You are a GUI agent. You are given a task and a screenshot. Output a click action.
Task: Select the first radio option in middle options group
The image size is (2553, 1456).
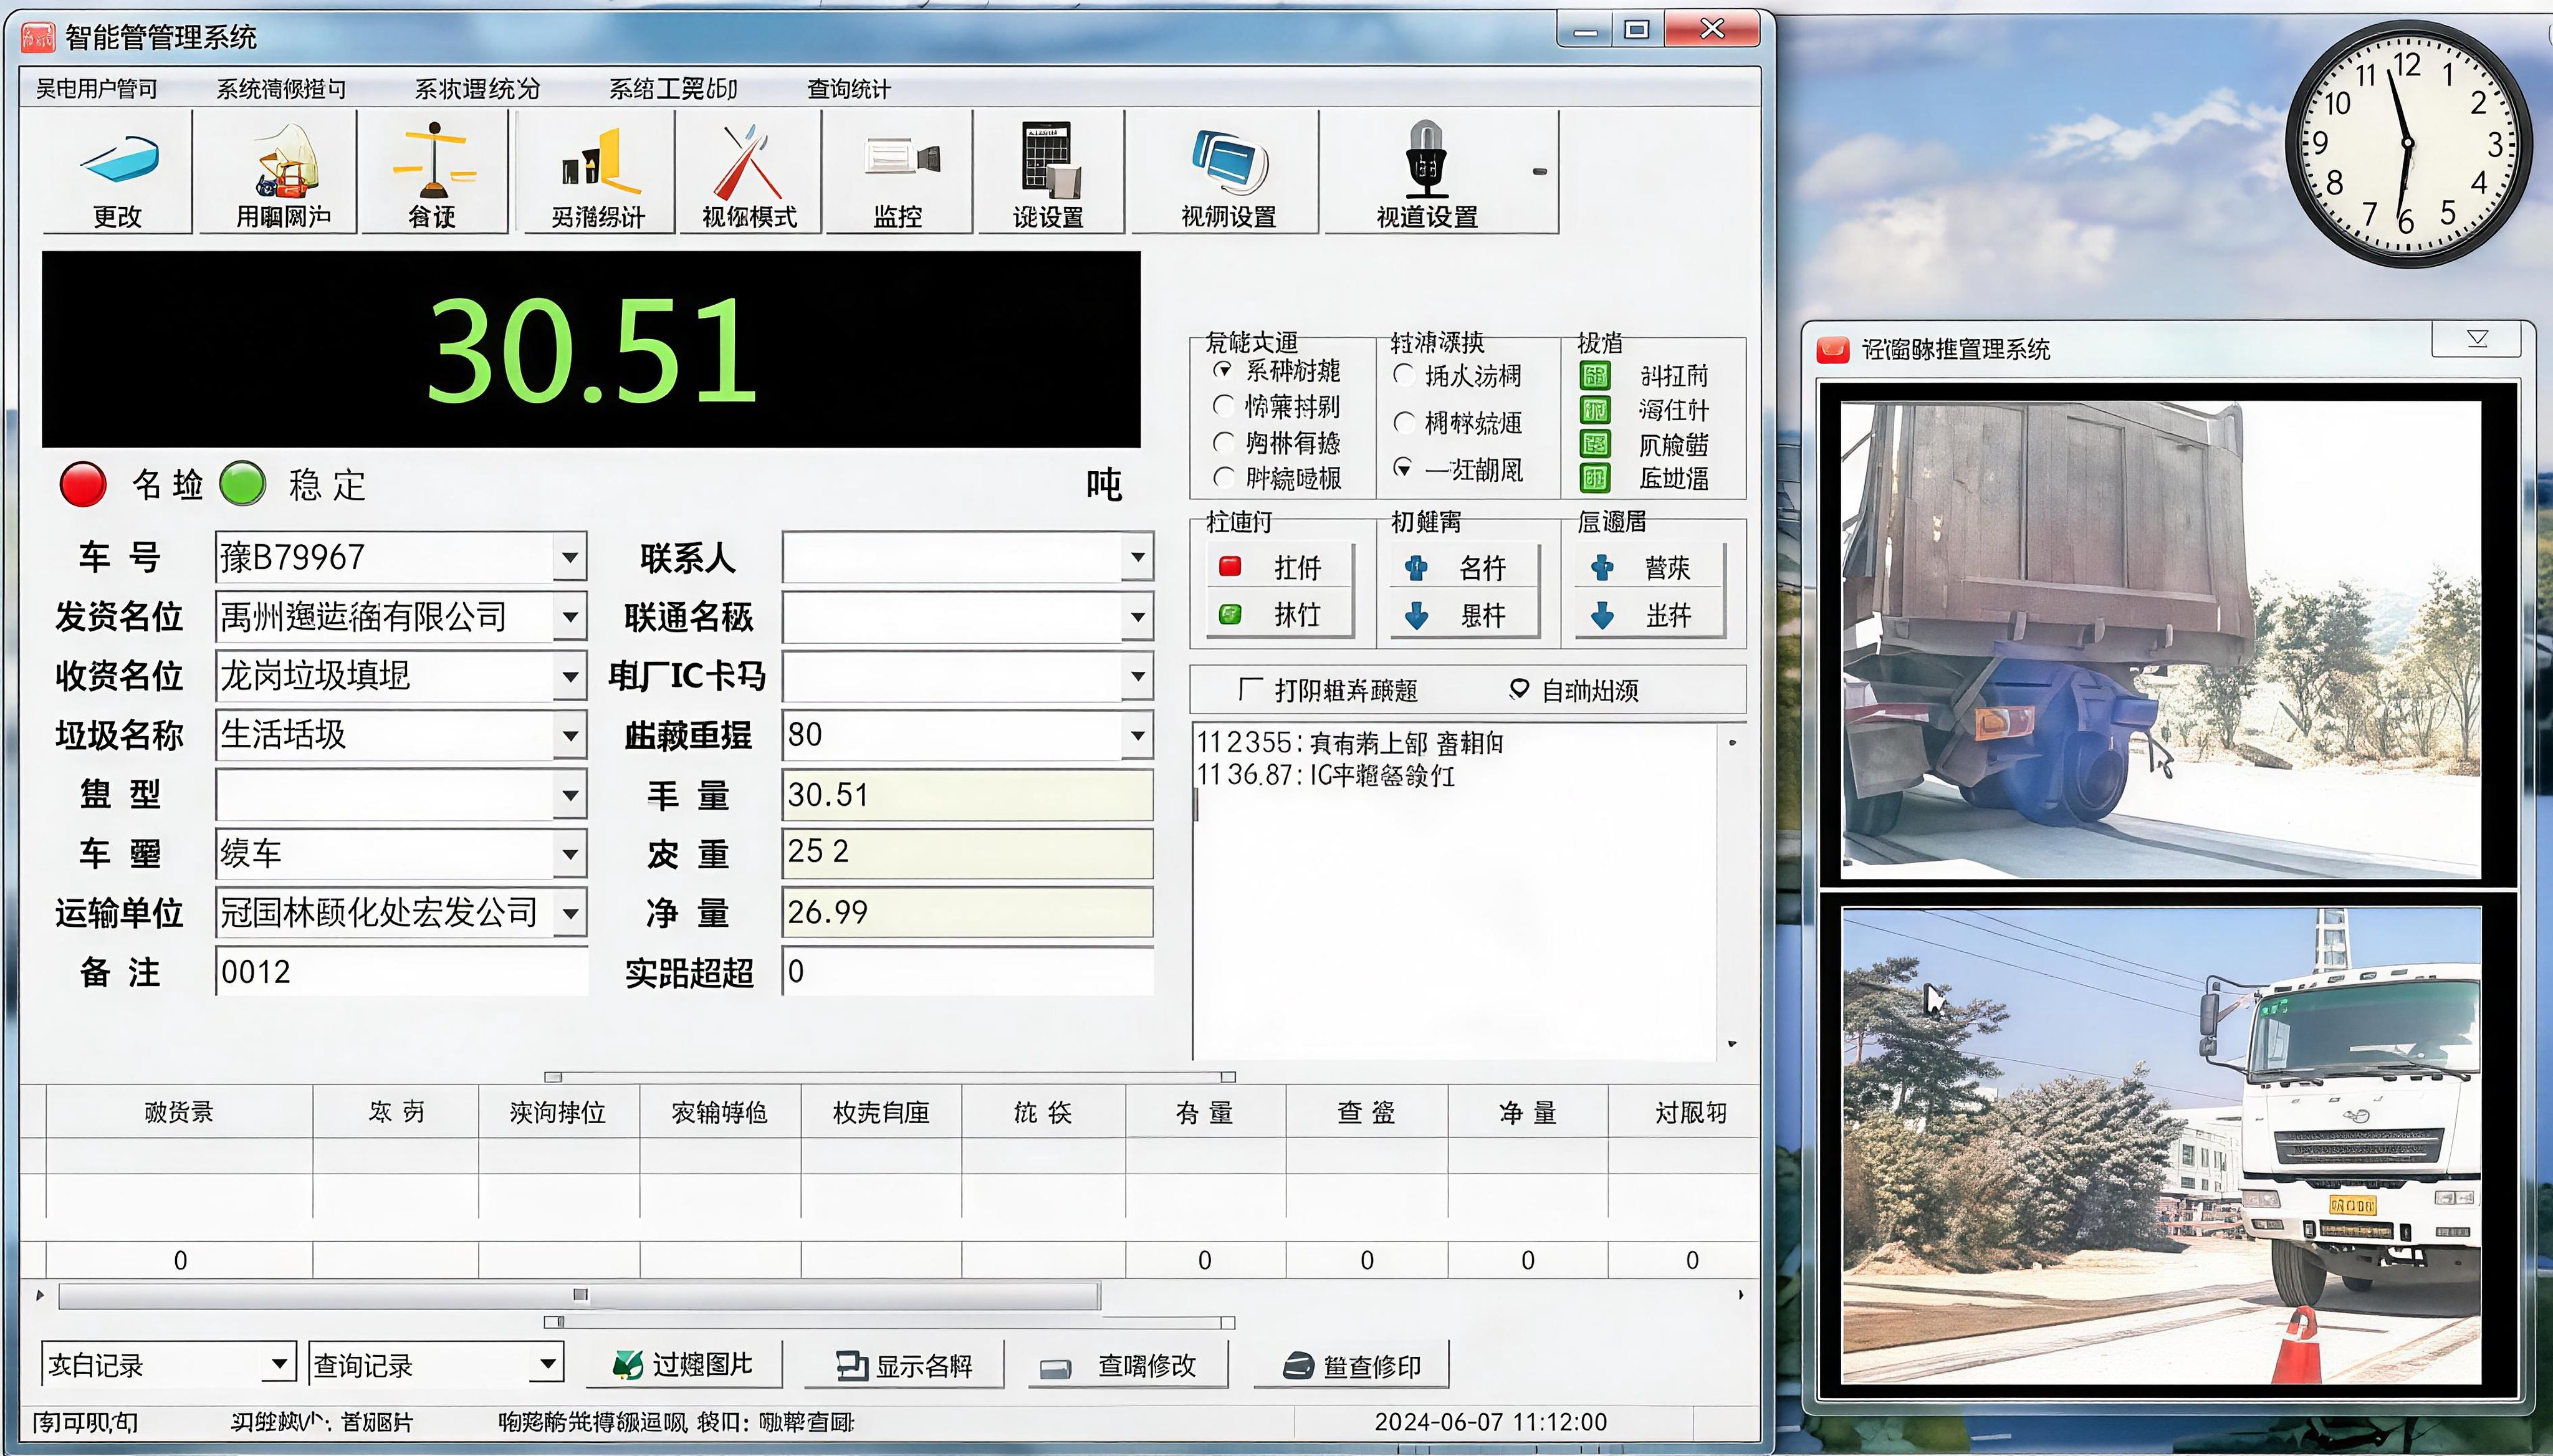point(1404,375)
